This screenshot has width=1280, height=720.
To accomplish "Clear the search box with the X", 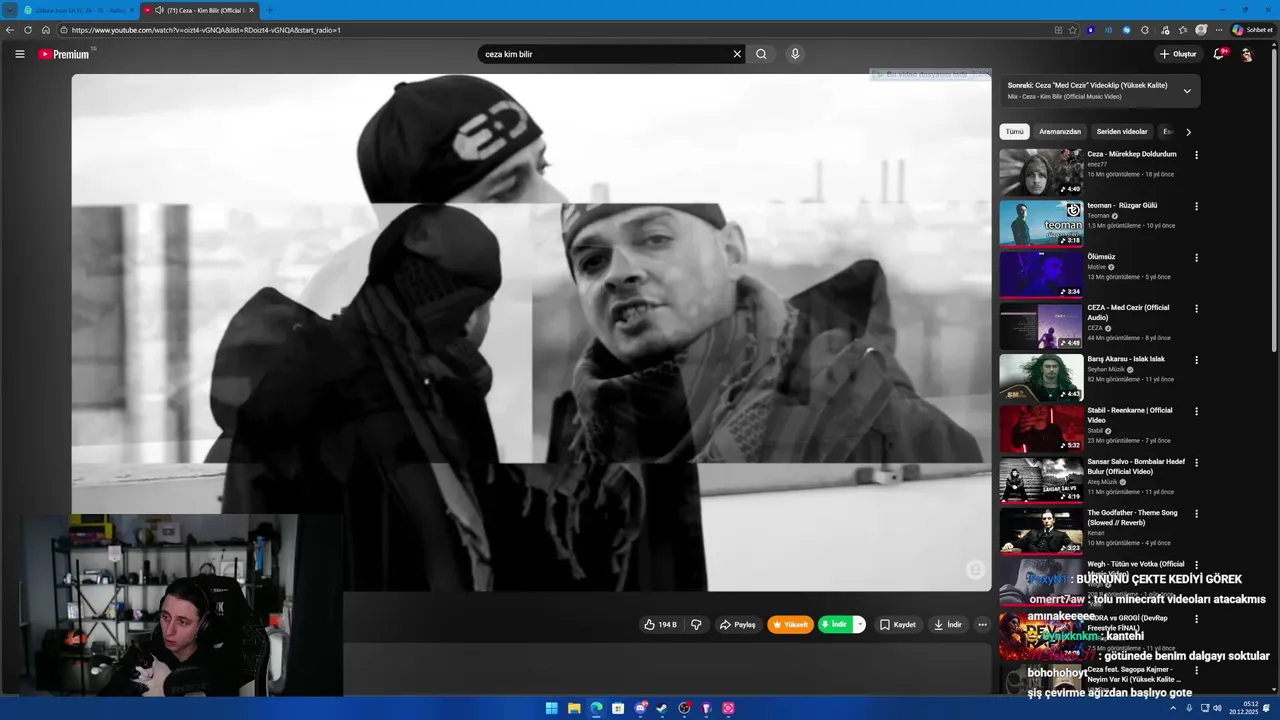I will (x=737, y=54).
